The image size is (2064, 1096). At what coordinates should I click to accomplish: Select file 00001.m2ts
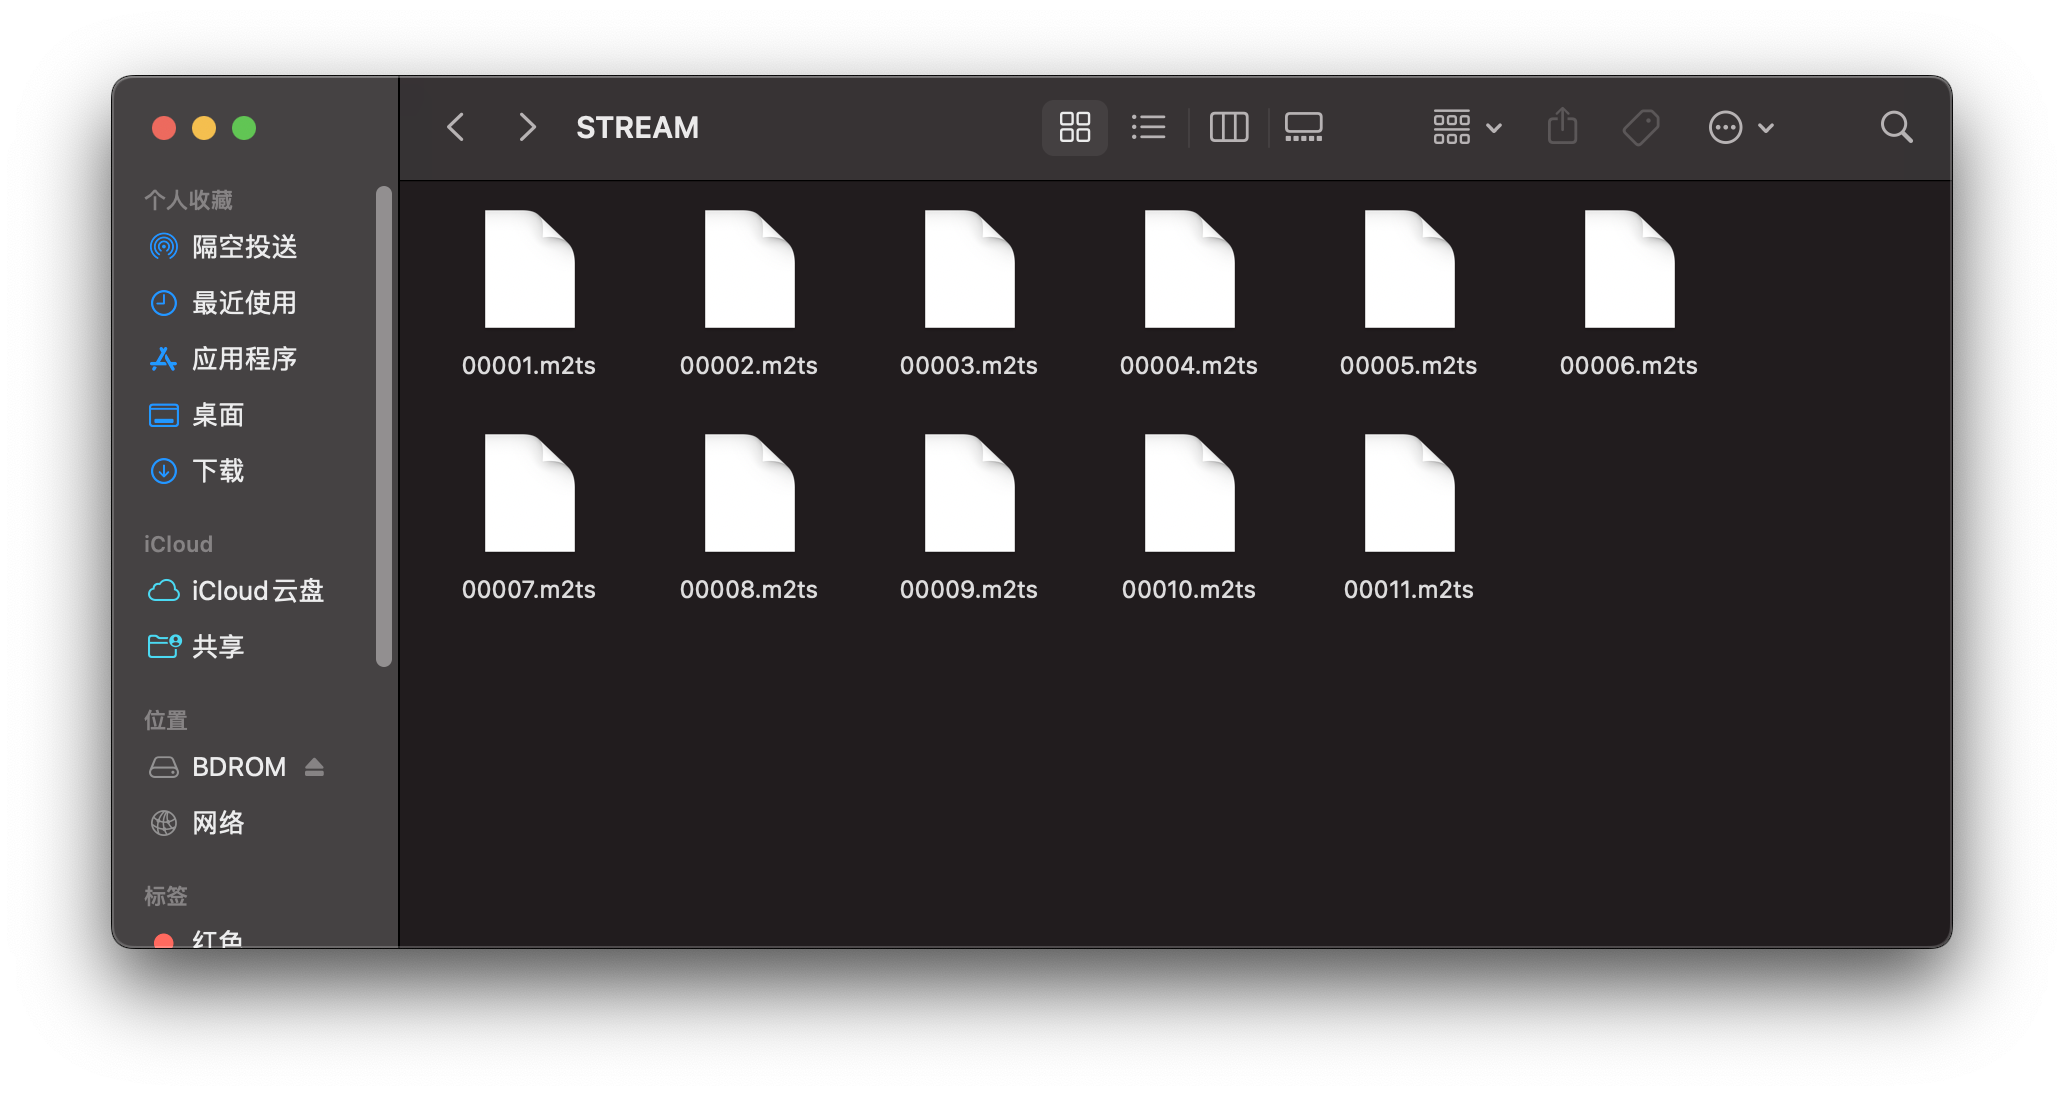[x=529, y=270]
